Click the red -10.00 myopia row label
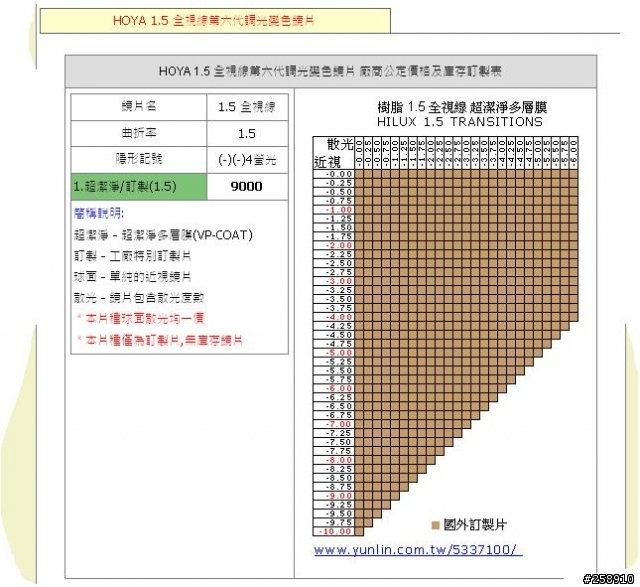The image size is (640, 587). tap(335, 531)
